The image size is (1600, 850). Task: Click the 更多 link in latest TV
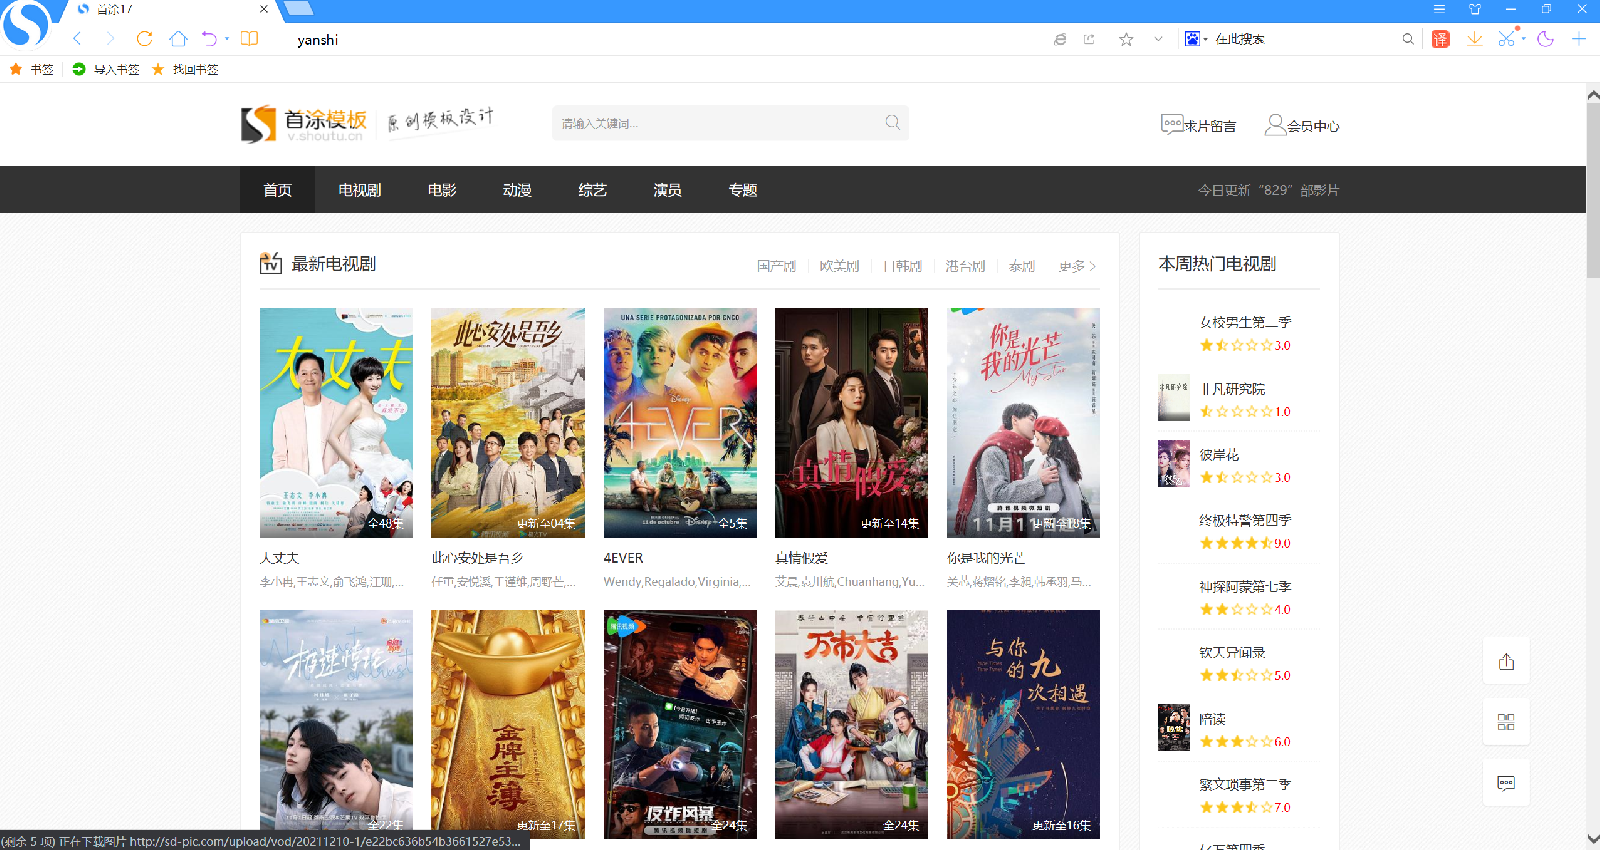1077,266
